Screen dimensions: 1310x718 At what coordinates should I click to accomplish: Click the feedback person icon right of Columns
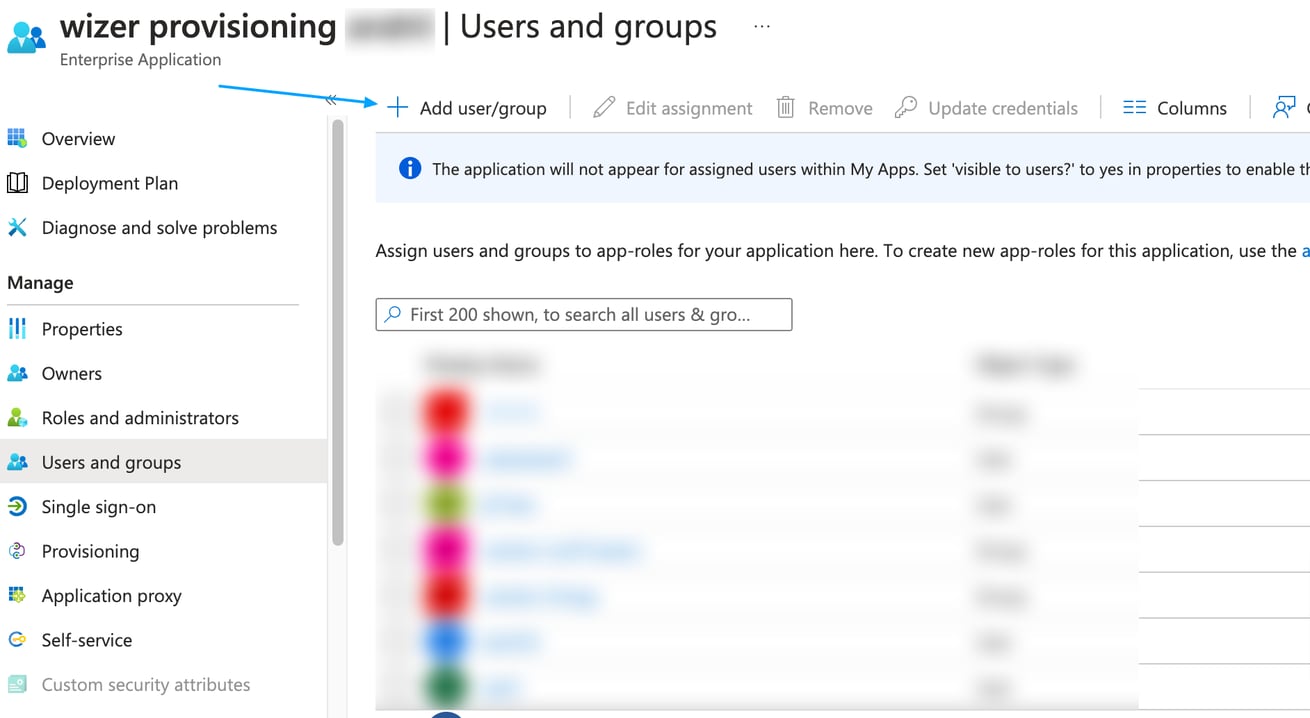pos(1284,107)
